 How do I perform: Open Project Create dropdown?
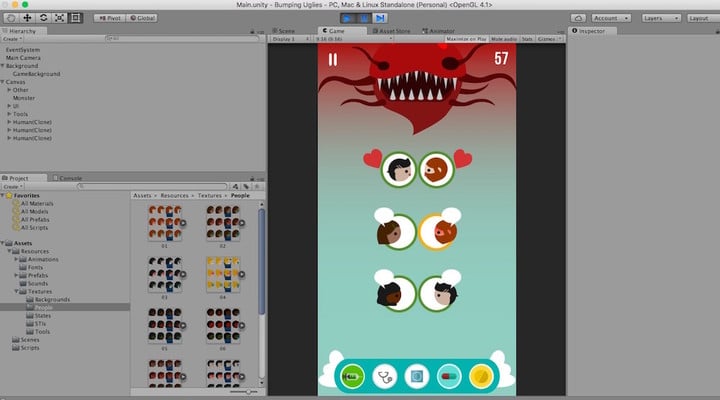pos(13,187)
